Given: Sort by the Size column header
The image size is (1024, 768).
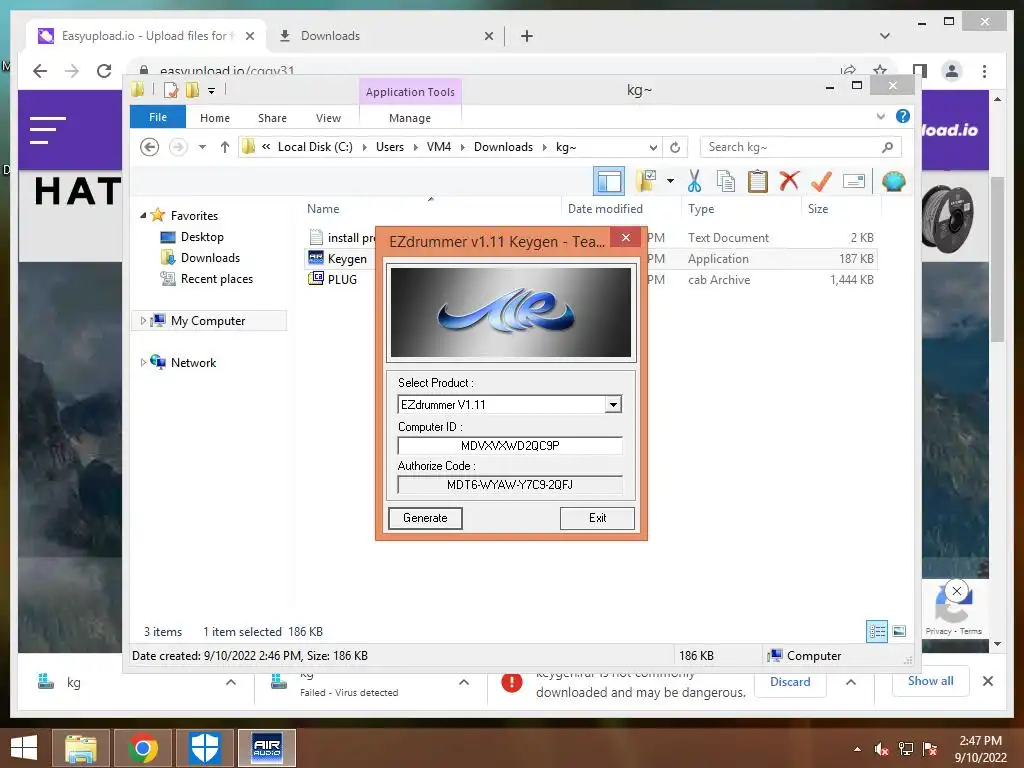Looking at the screenshot, I should [818, 209].
